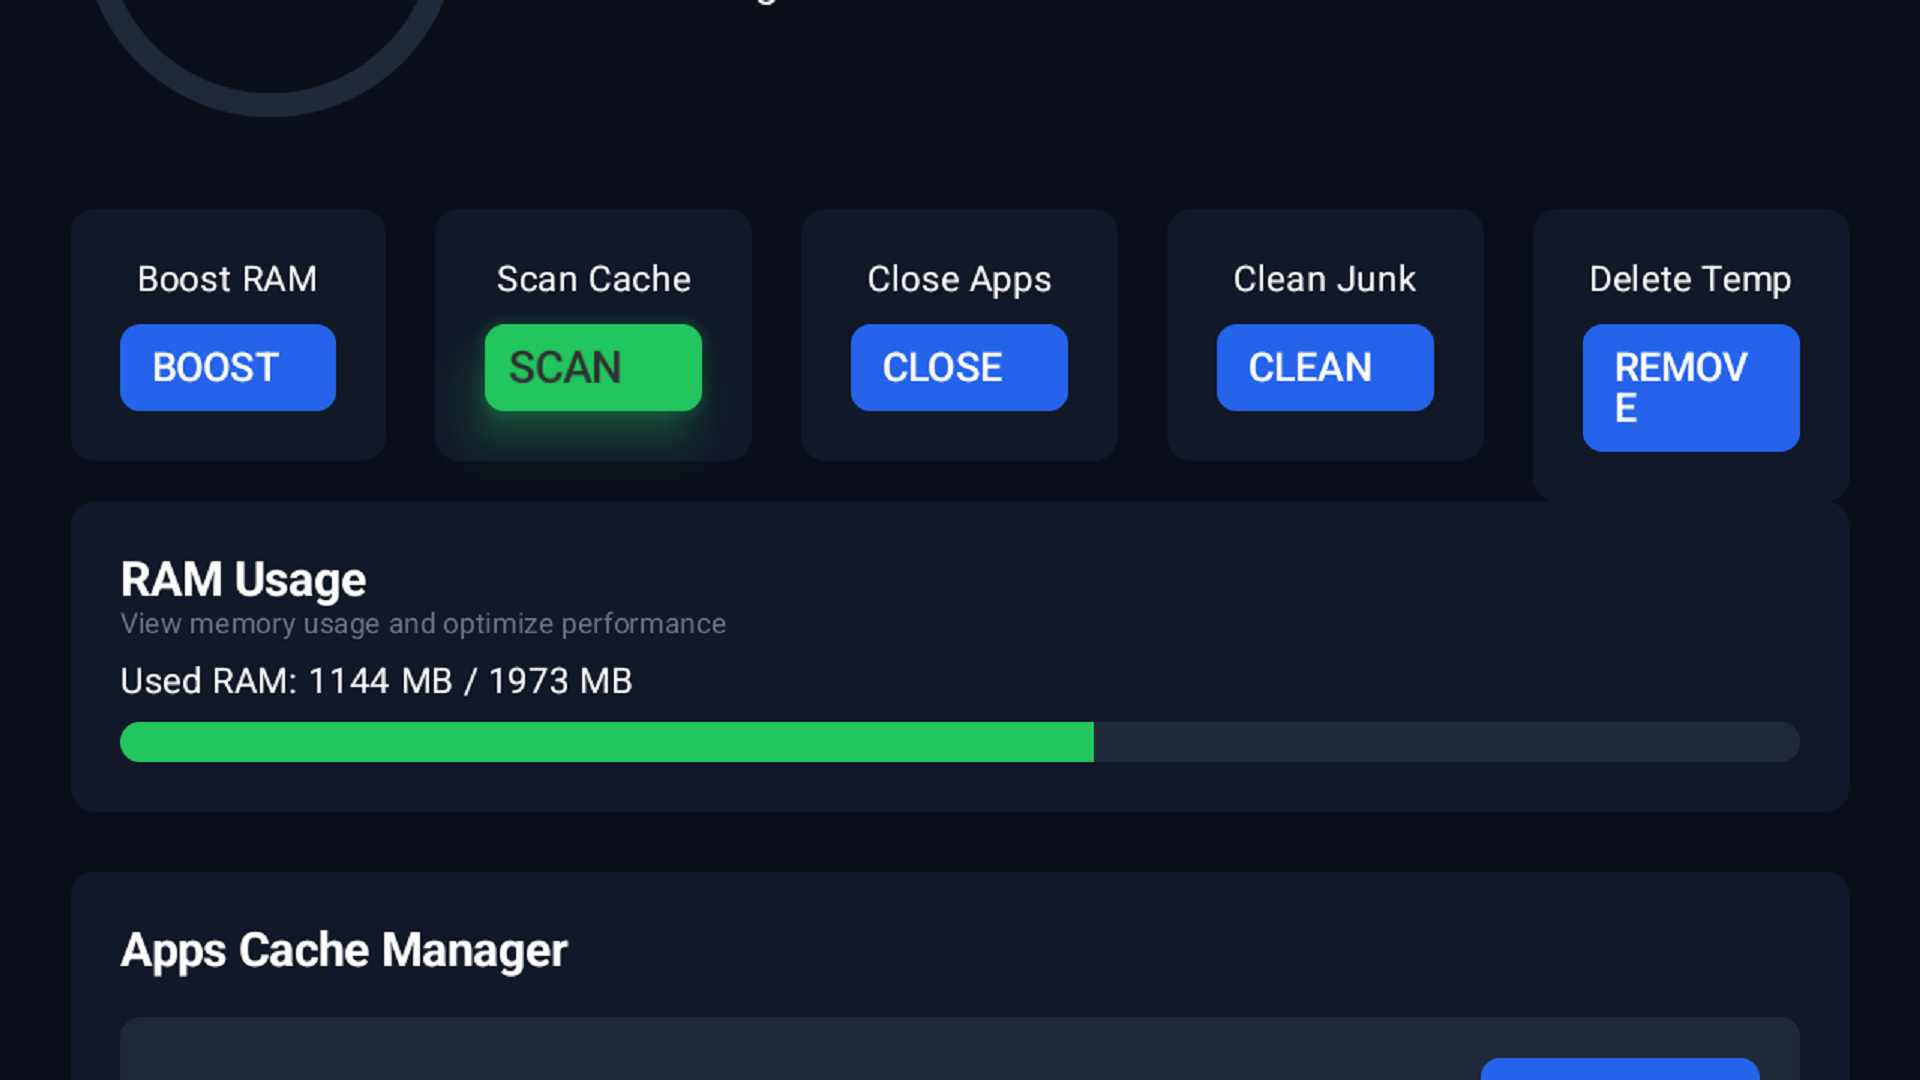
Task: Tap the CLOSE button under Close Apps
Action: pyautogui.click(x=959, y=367)
